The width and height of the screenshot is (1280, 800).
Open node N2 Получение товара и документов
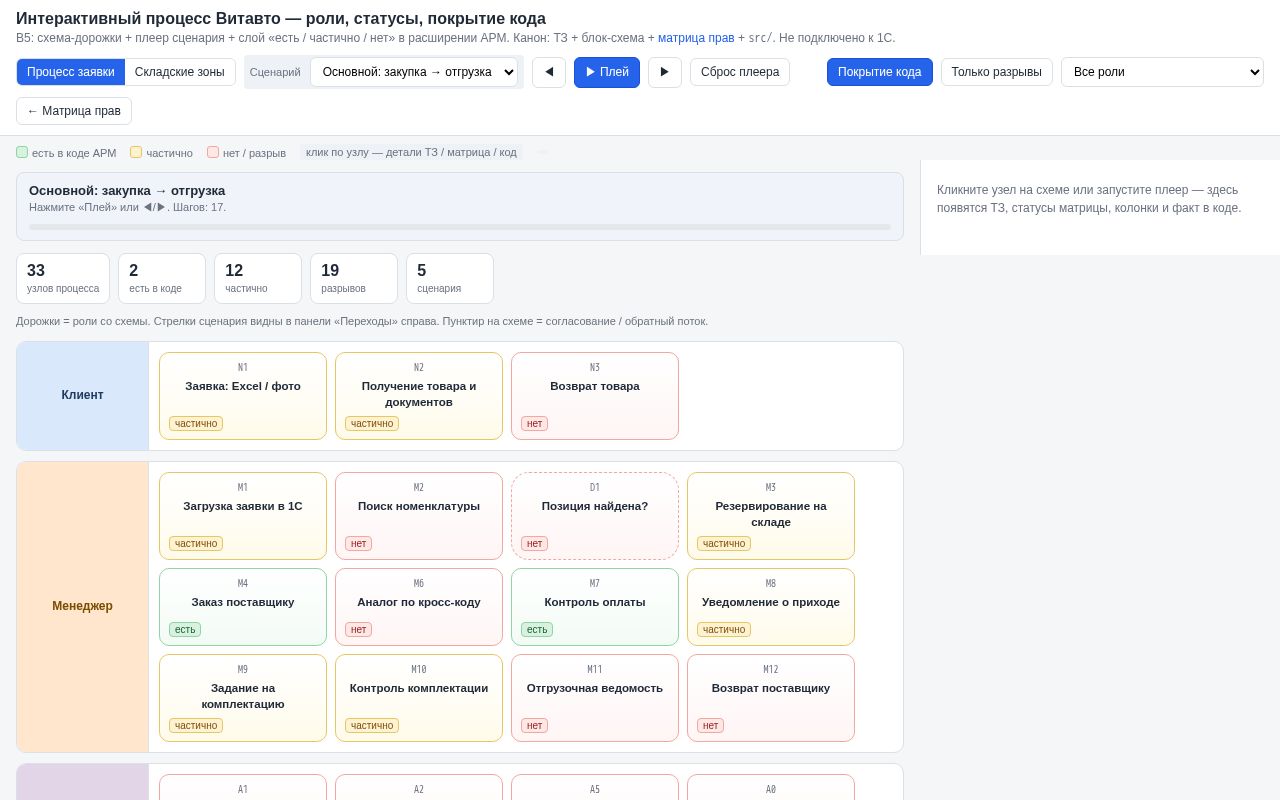tap(419, 396)
